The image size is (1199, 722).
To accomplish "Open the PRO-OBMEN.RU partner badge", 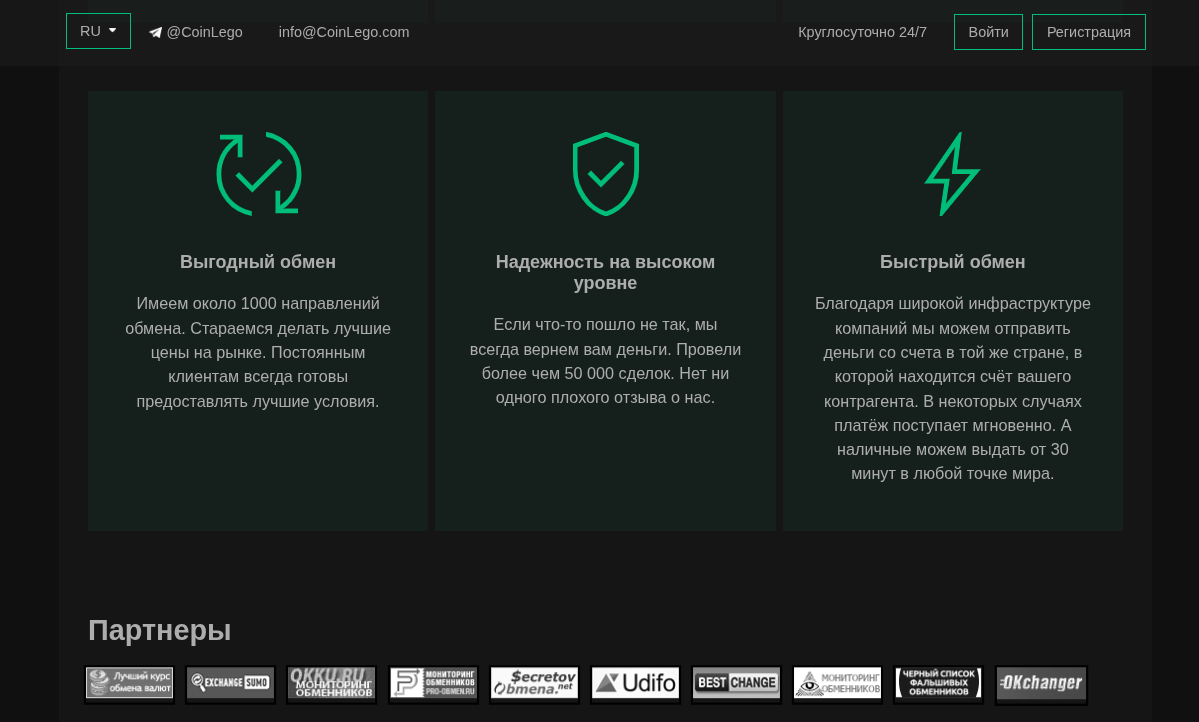I will coord(434,683).
